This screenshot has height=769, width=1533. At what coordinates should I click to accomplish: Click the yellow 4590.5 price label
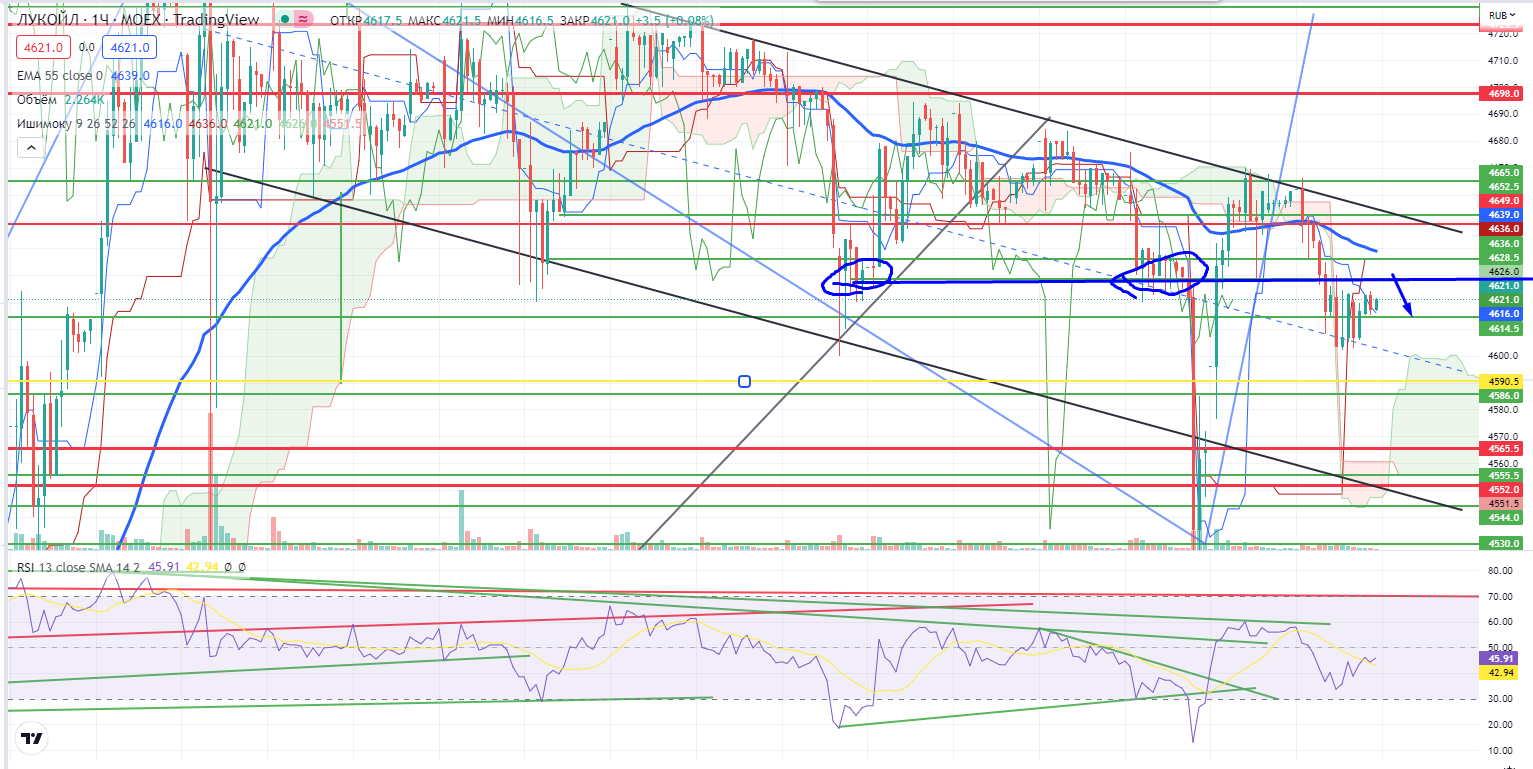(1503, 382)
